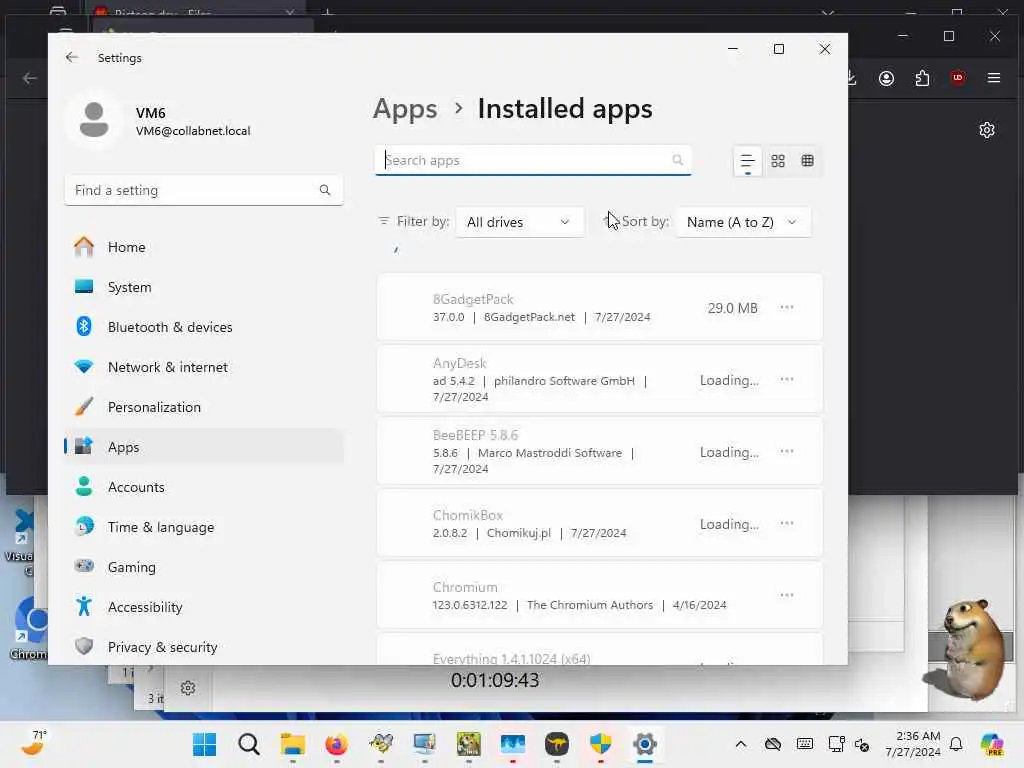
Task: Click the Find a setting search icon
Action: point(325,190)
